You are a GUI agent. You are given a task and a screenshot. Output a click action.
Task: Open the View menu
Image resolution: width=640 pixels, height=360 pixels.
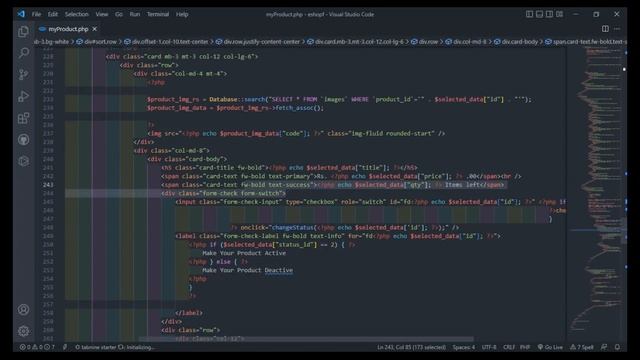point(102,14)
